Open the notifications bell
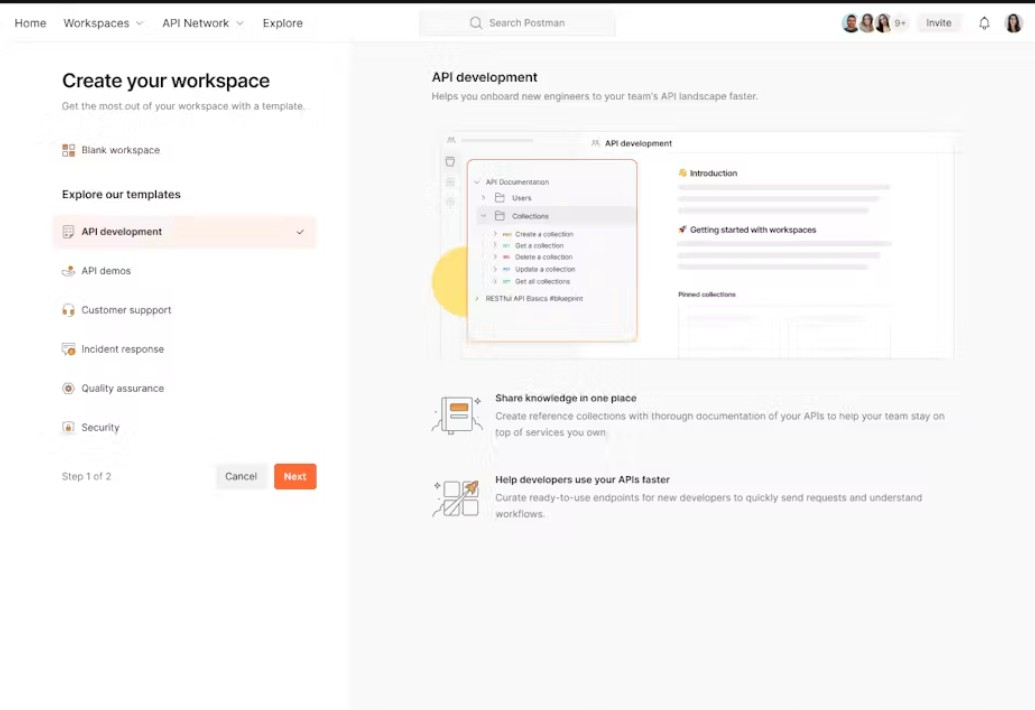This screenshot has width=1035, height=710. coord(984,23)
